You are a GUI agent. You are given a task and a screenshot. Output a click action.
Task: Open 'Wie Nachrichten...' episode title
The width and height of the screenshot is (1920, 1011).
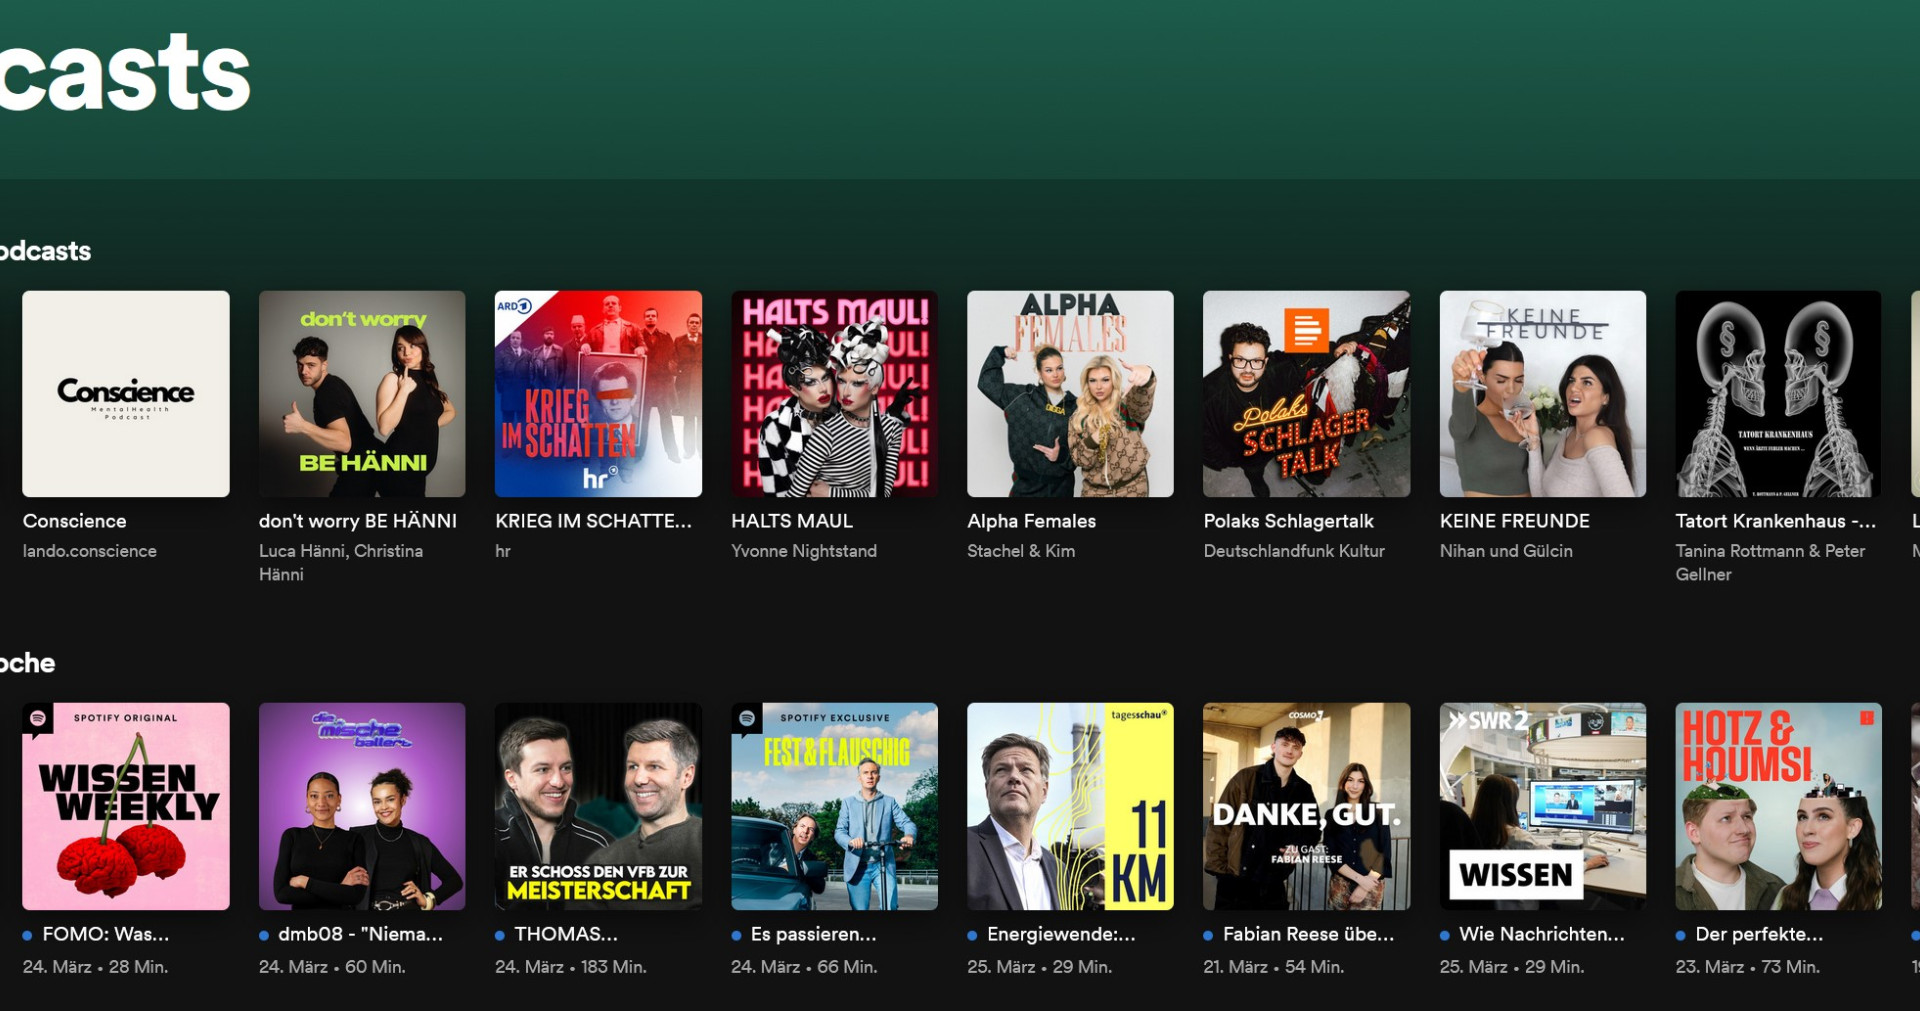pyautogui.click(x=1541, y=934)
